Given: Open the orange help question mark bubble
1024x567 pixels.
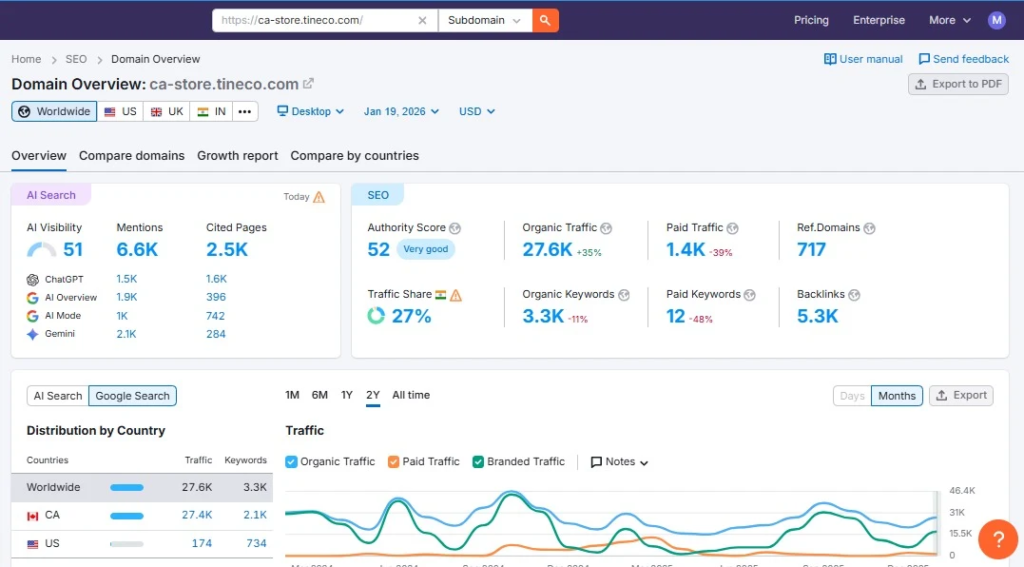Looking at the screenshot, I should 997,539.
